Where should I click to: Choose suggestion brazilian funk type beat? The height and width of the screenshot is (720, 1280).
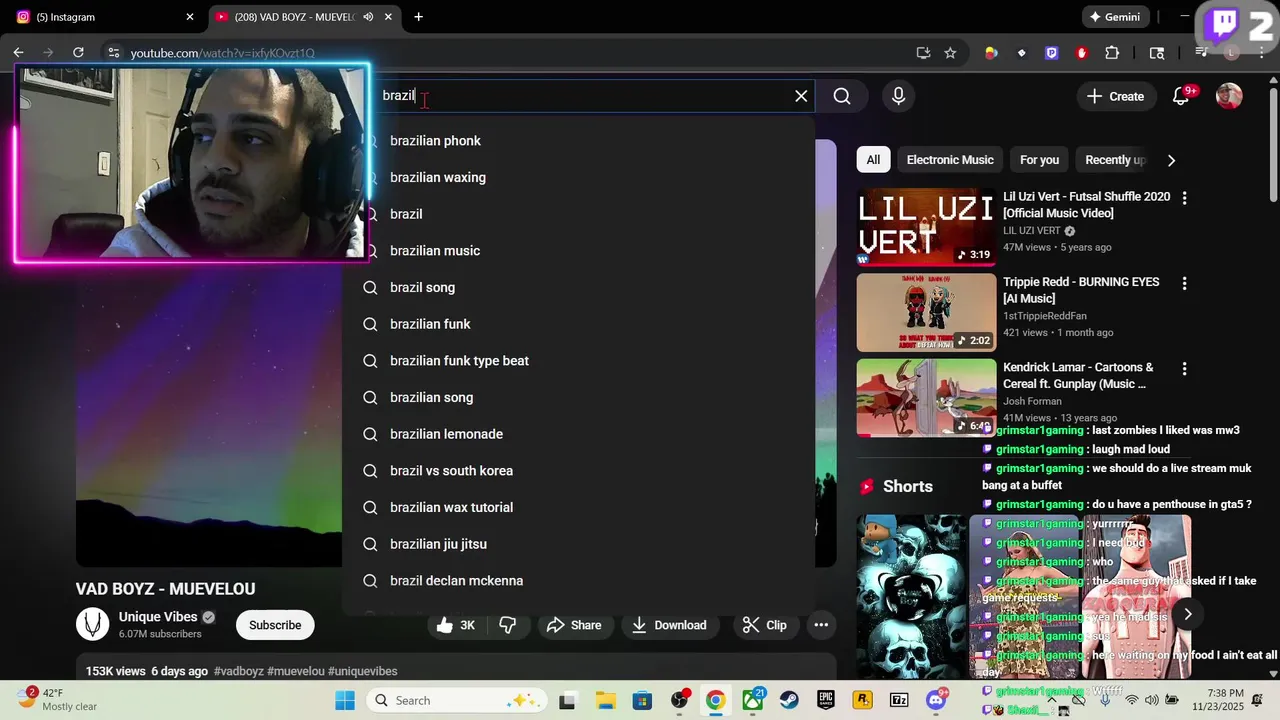[578, 361]
